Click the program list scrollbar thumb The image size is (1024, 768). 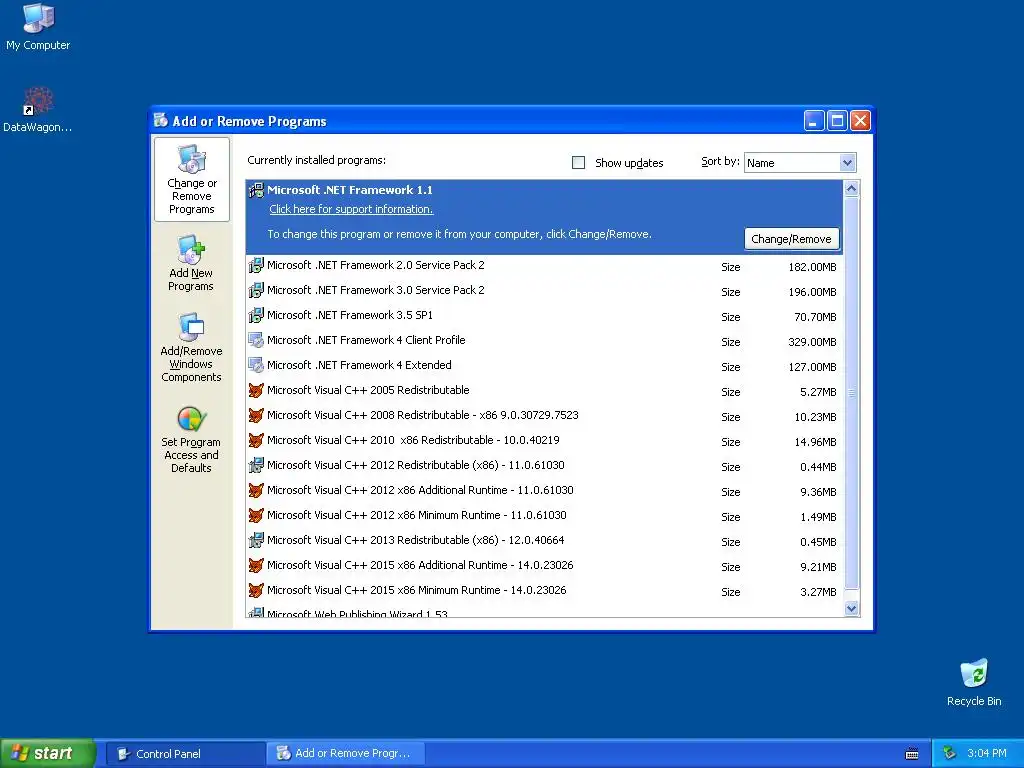(x=852, y=392)
